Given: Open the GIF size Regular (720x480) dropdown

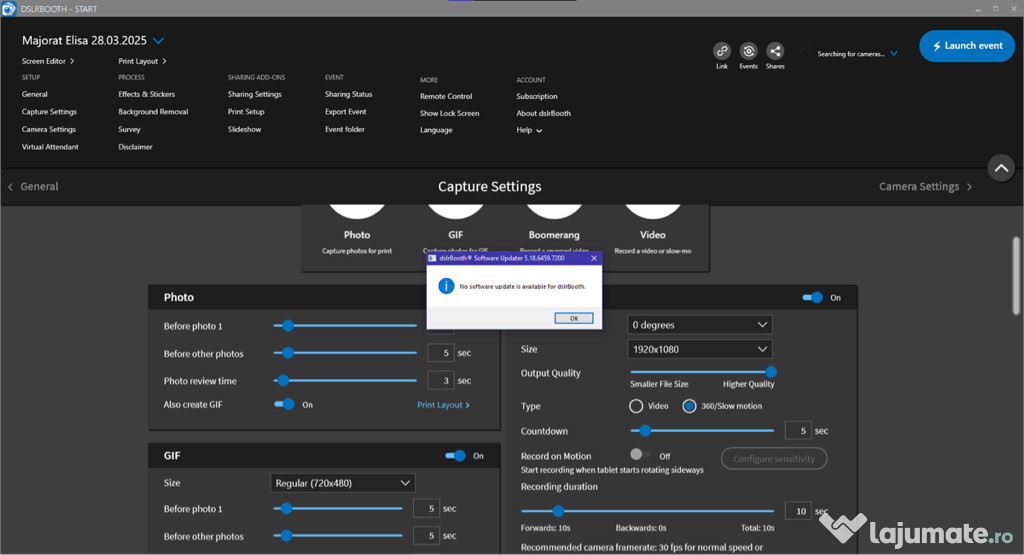Looking at the screenshot, I should point(342,483).
